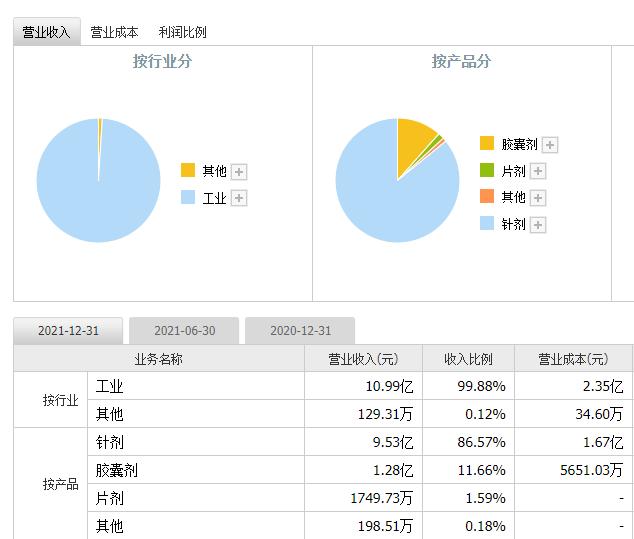Click the 其他 row name under 按产品

click(109, 526)
